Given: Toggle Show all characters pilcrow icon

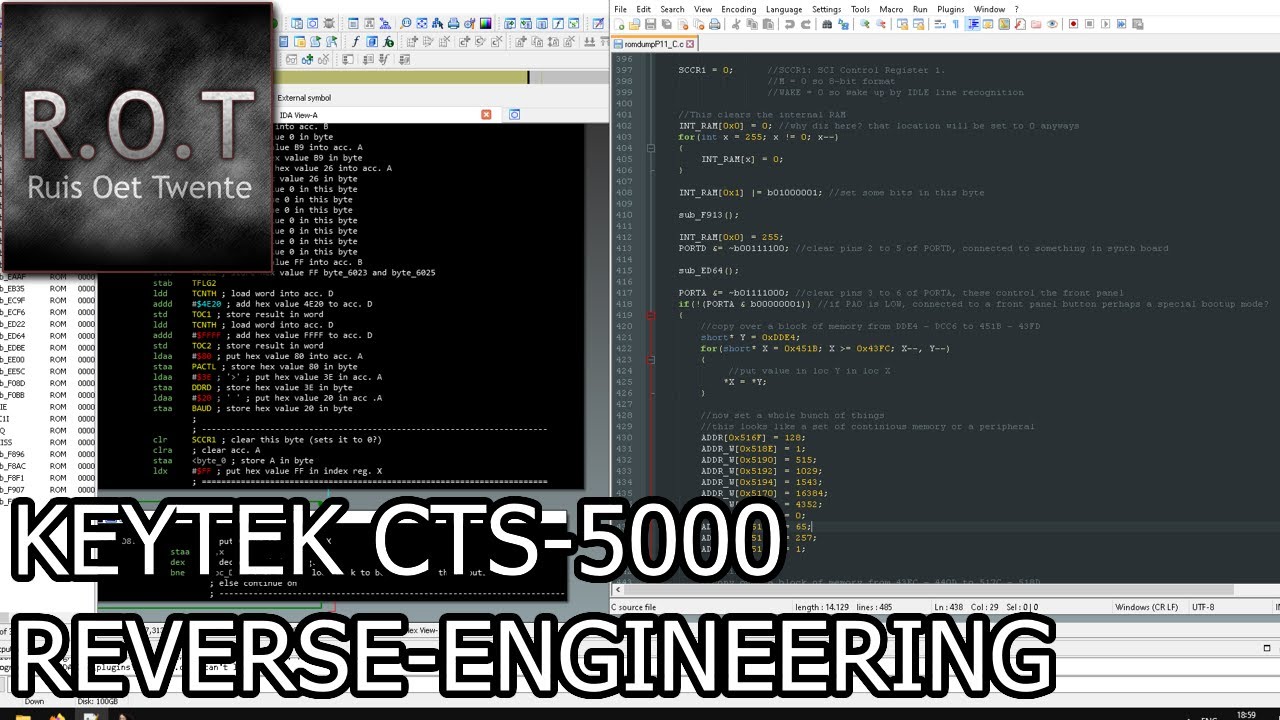Looking at the screenshot, I should 956,23.
